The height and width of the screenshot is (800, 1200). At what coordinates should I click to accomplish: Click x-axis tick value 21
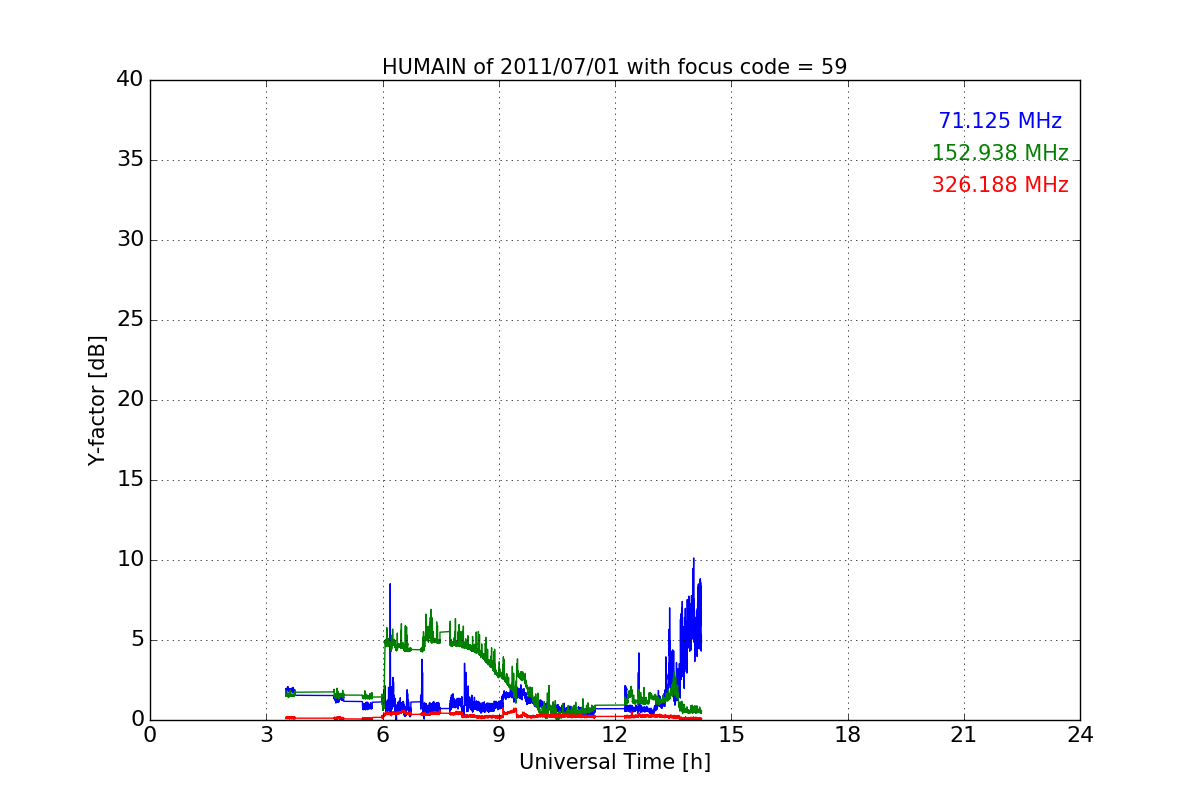[964, 735]
